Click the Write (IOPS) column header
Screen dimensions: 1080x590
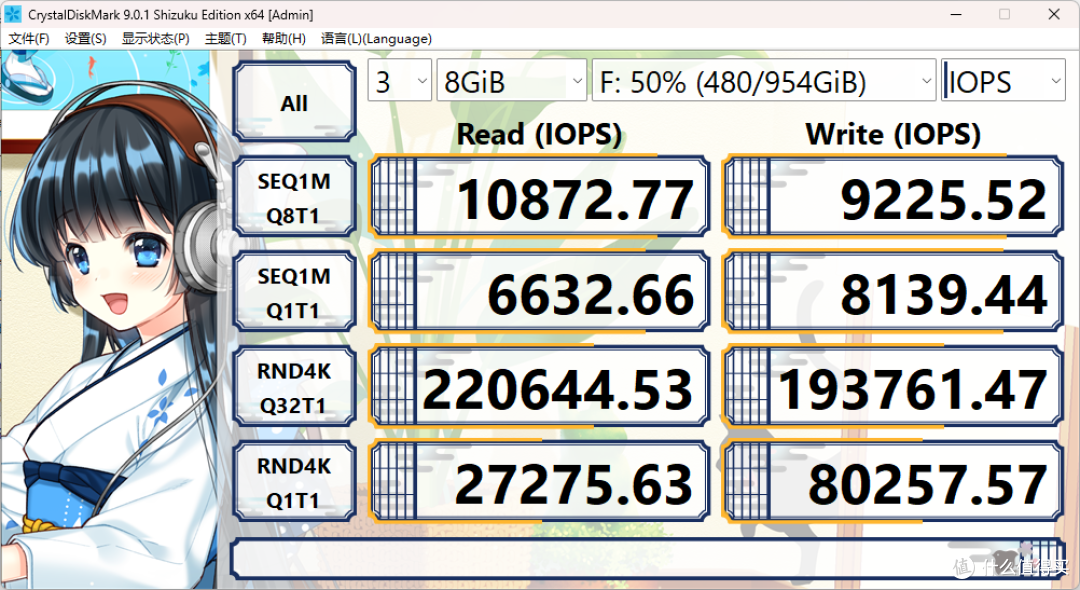point(893,134)
